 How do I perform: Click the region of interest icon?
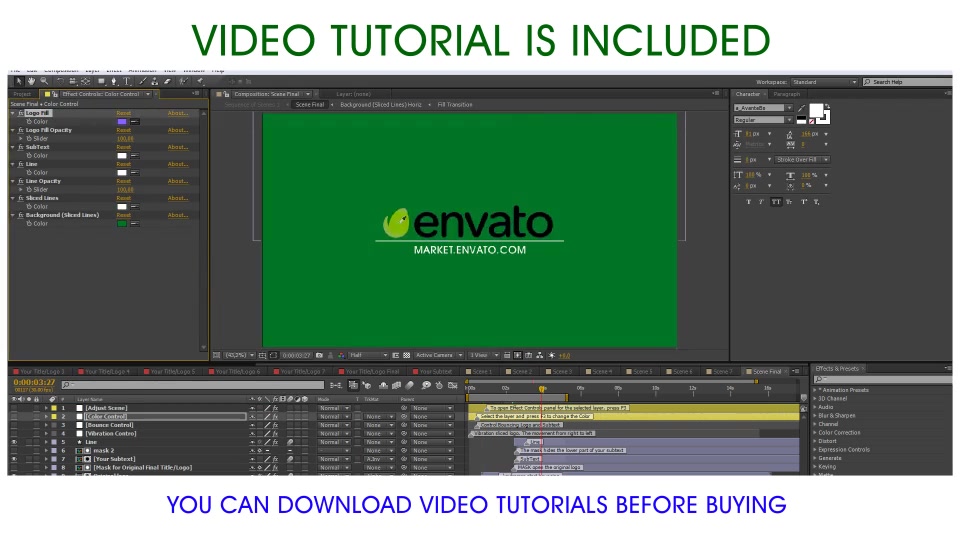[396, 355]
